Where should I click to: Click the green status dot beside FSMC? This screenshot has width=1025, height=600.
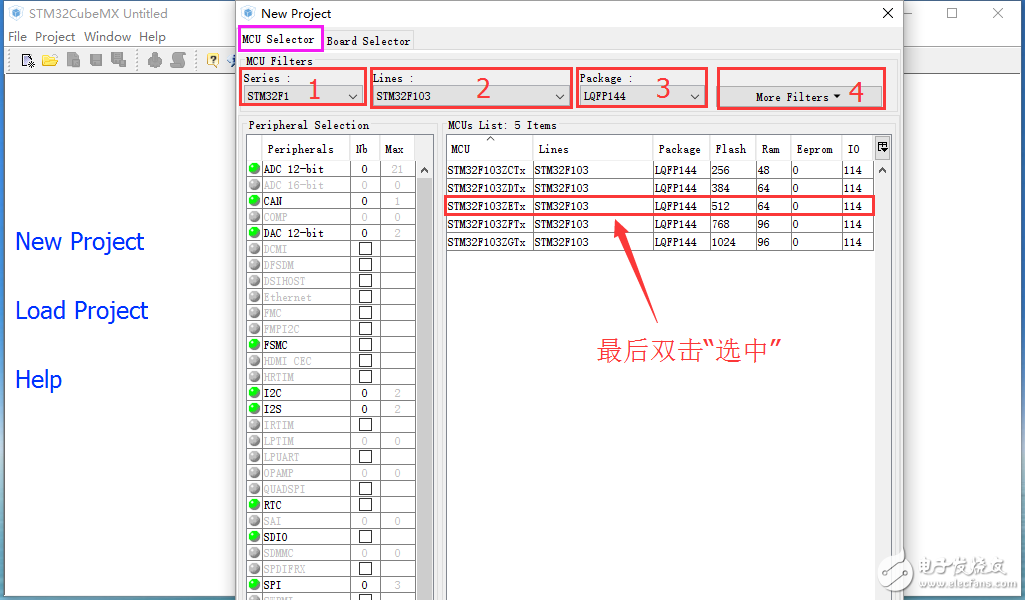pos(254,344)
